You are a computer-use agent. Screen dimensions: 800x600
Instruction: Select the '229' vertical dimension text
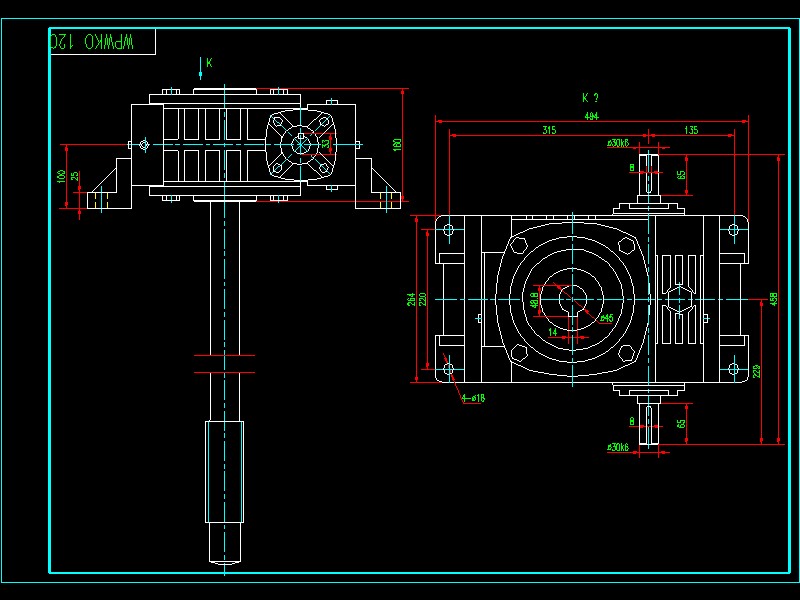tap(757, 371)
